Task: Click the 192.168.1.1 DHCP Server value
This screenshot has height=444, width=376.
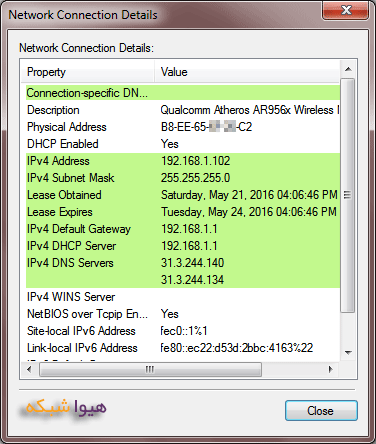Action: (189, 246)
